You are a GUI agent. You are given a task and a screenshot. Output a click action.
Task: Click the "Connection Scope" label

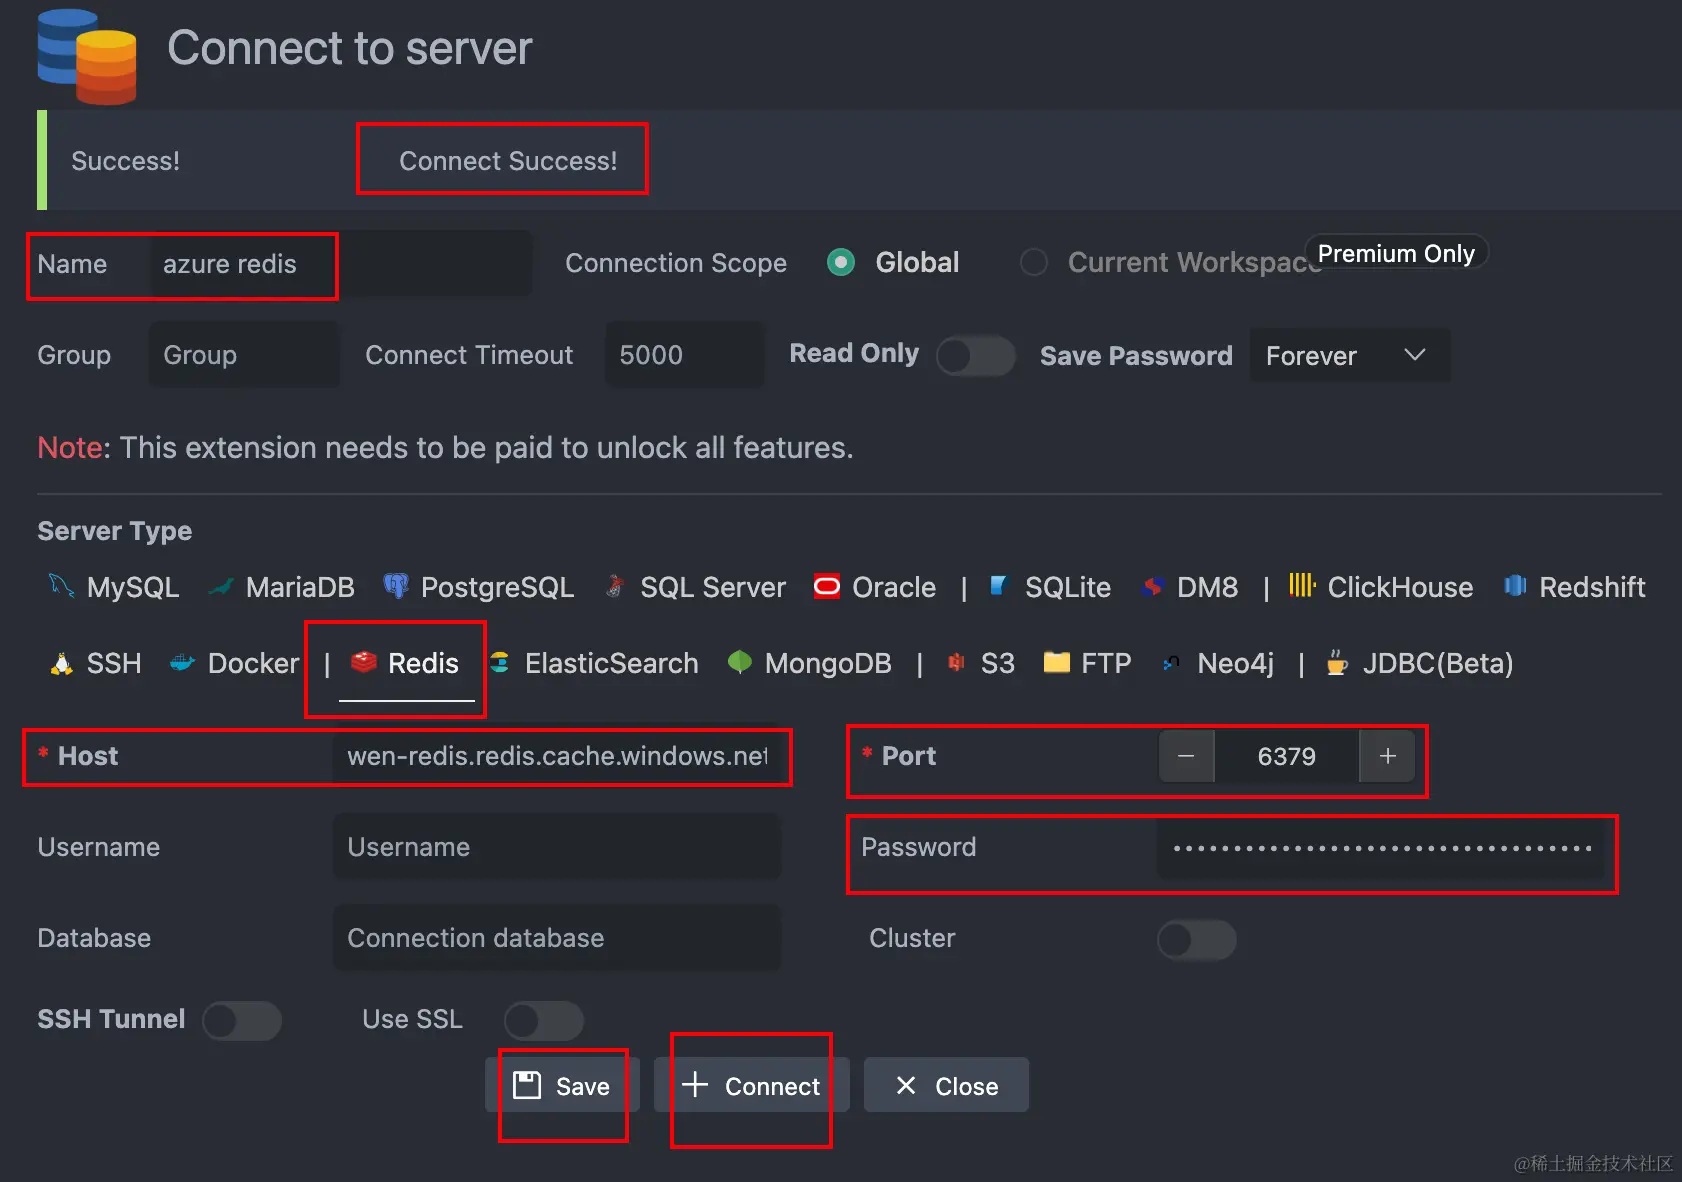coord(676,263)
